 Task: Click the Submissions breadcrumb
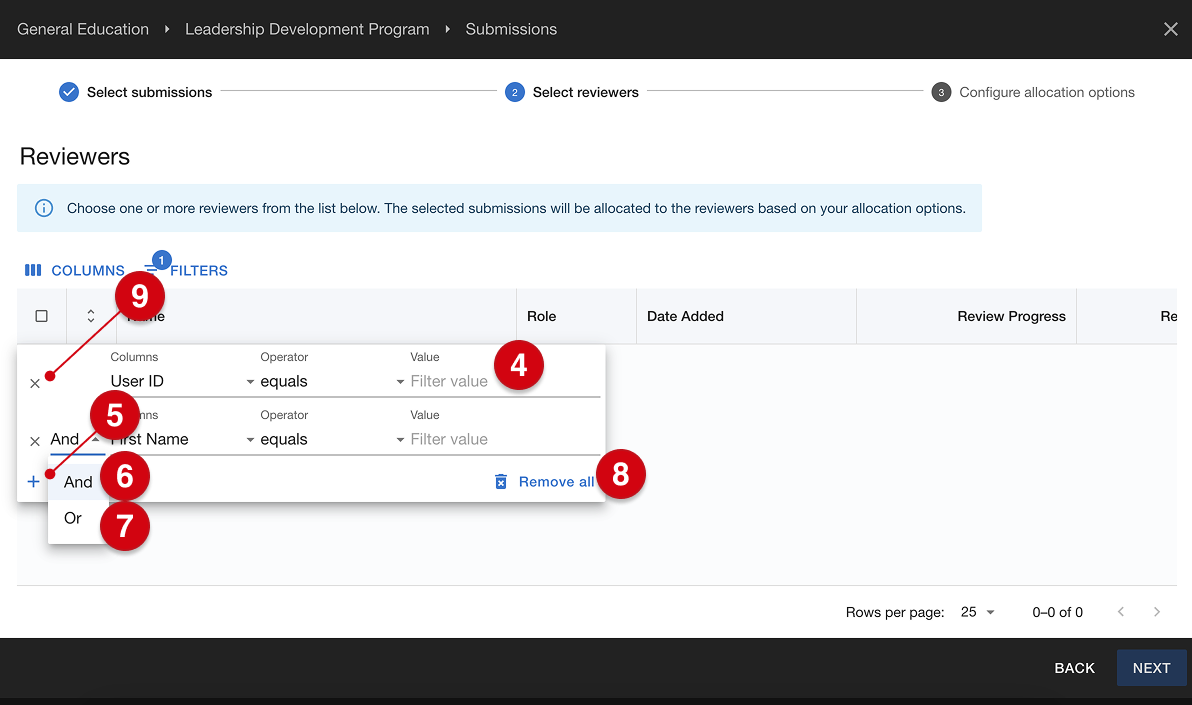coord(511,29)
